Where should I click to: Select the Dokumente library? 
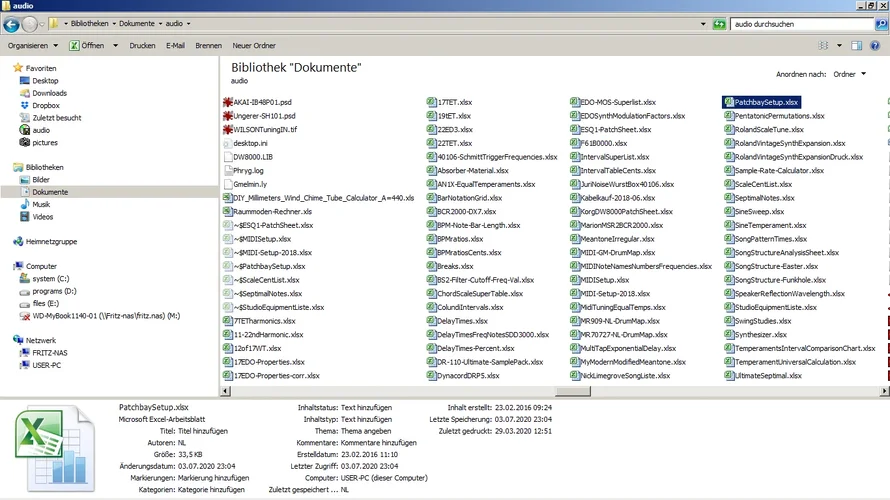point(50,192)
